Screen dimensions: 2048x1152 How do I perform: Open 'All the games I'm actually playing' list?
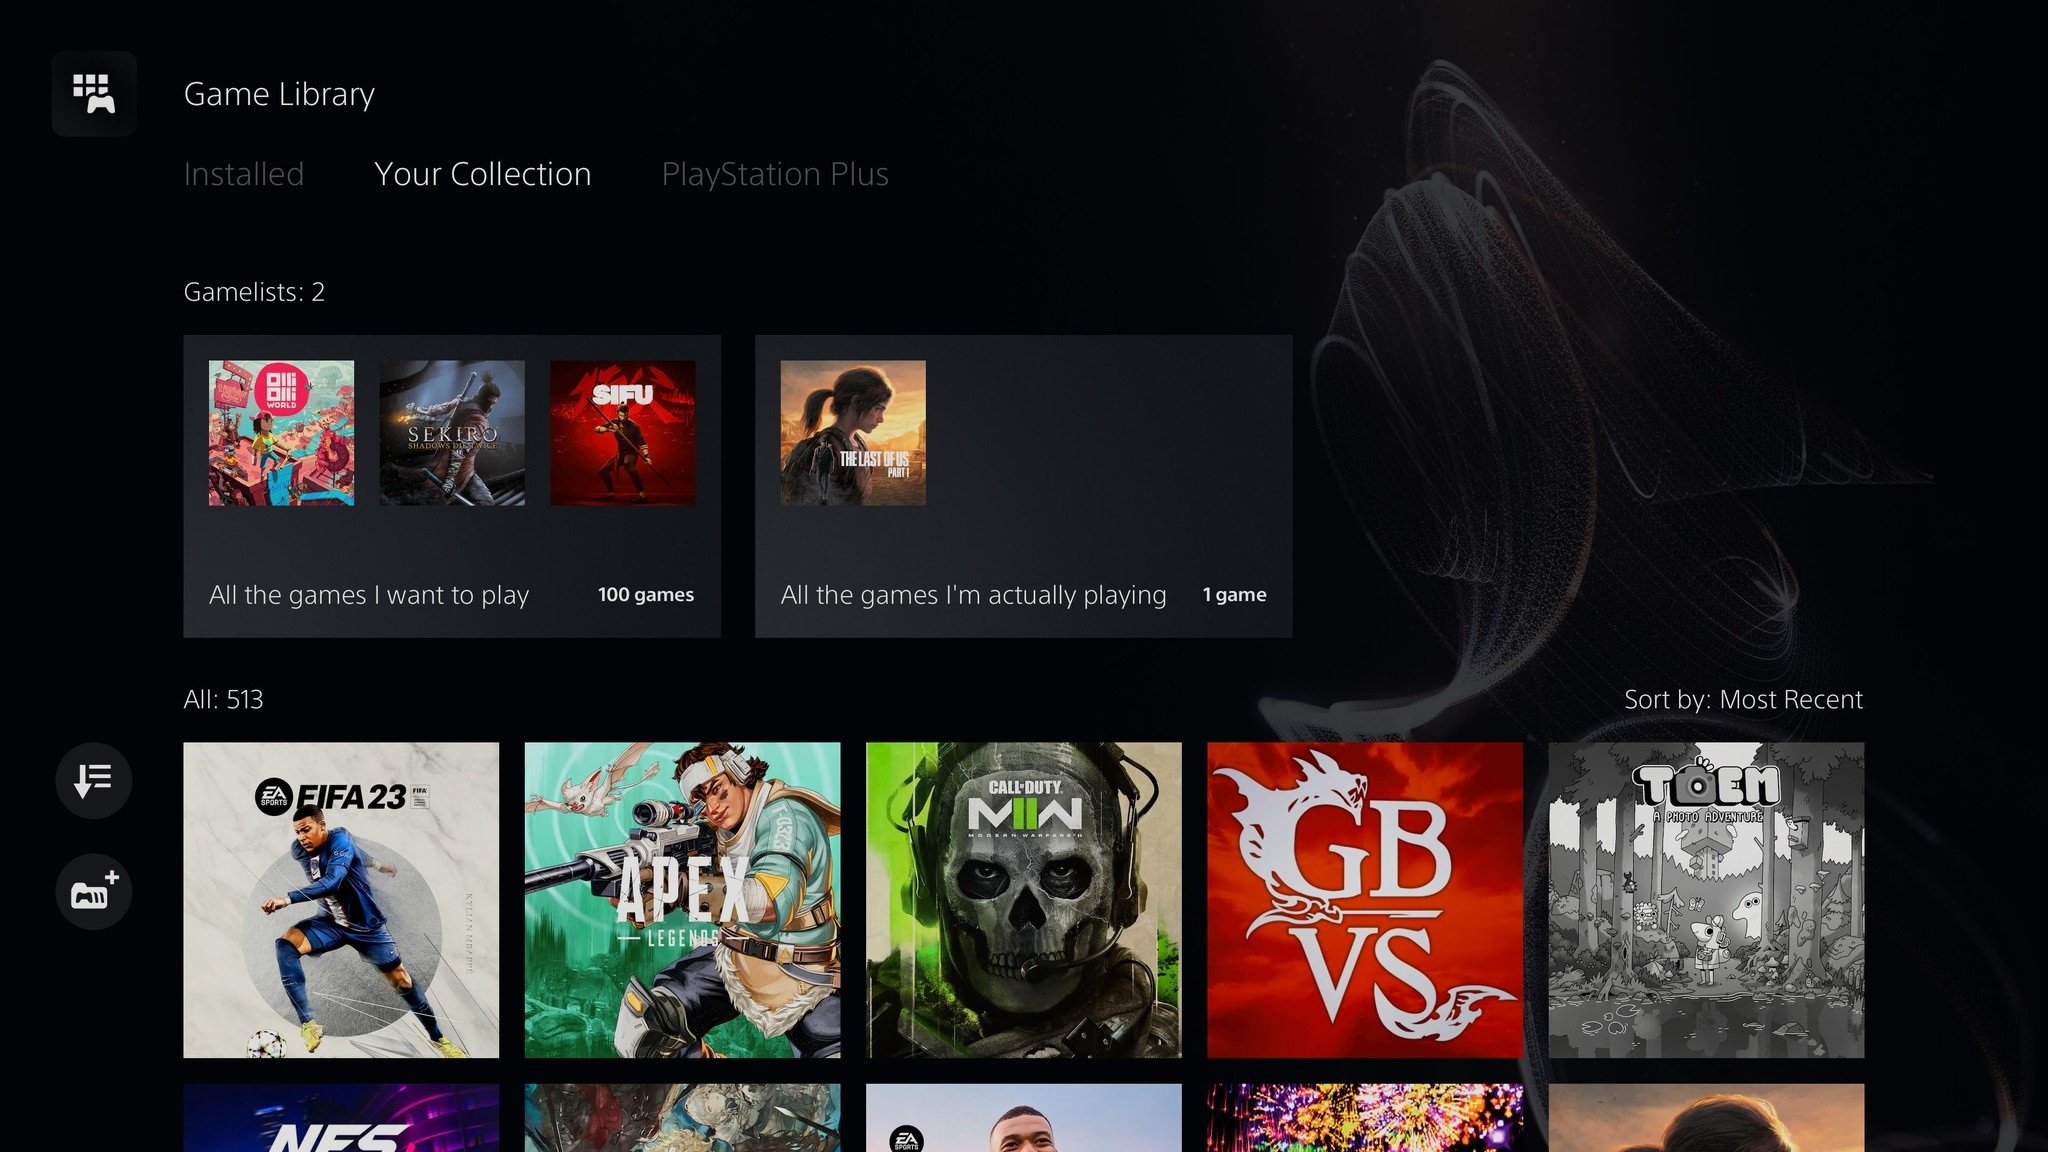point(1023,485)
